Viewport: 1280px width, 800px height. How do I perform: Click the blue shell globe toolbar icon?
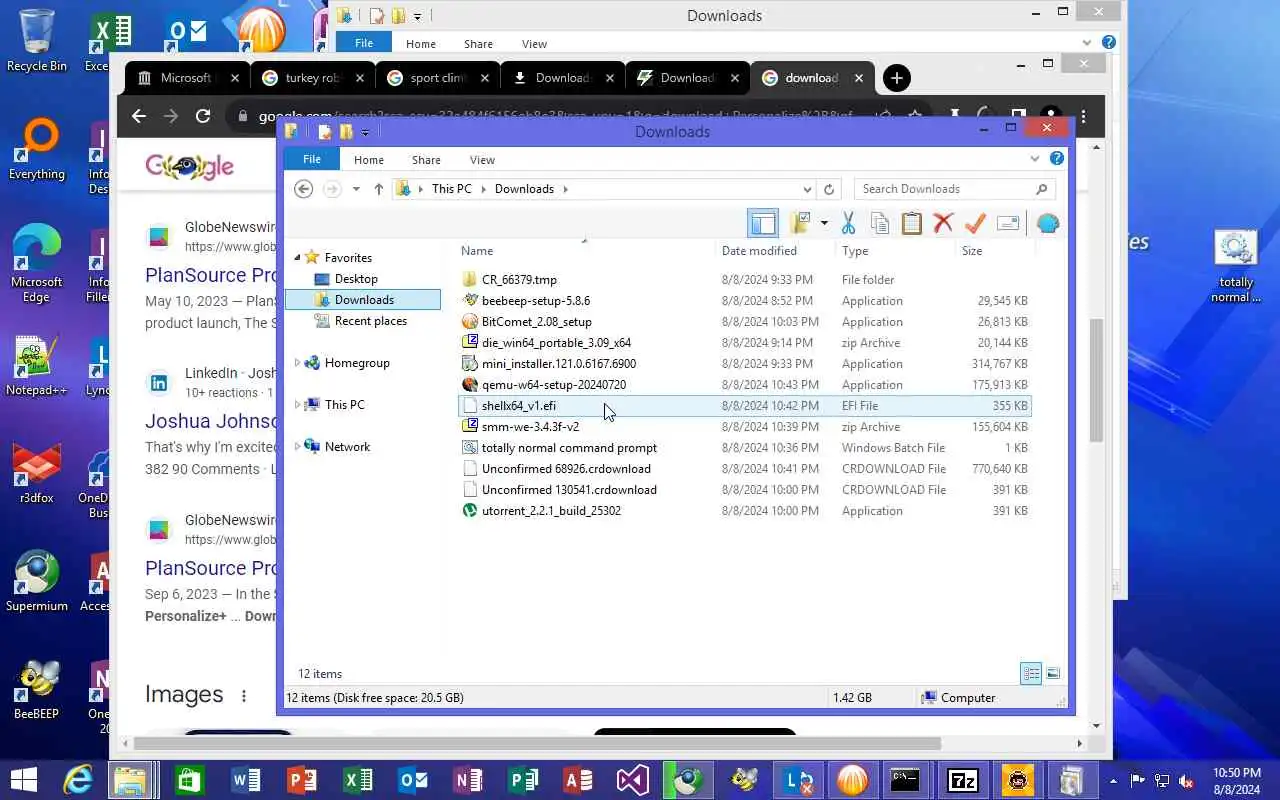(x=1047, y=223)
